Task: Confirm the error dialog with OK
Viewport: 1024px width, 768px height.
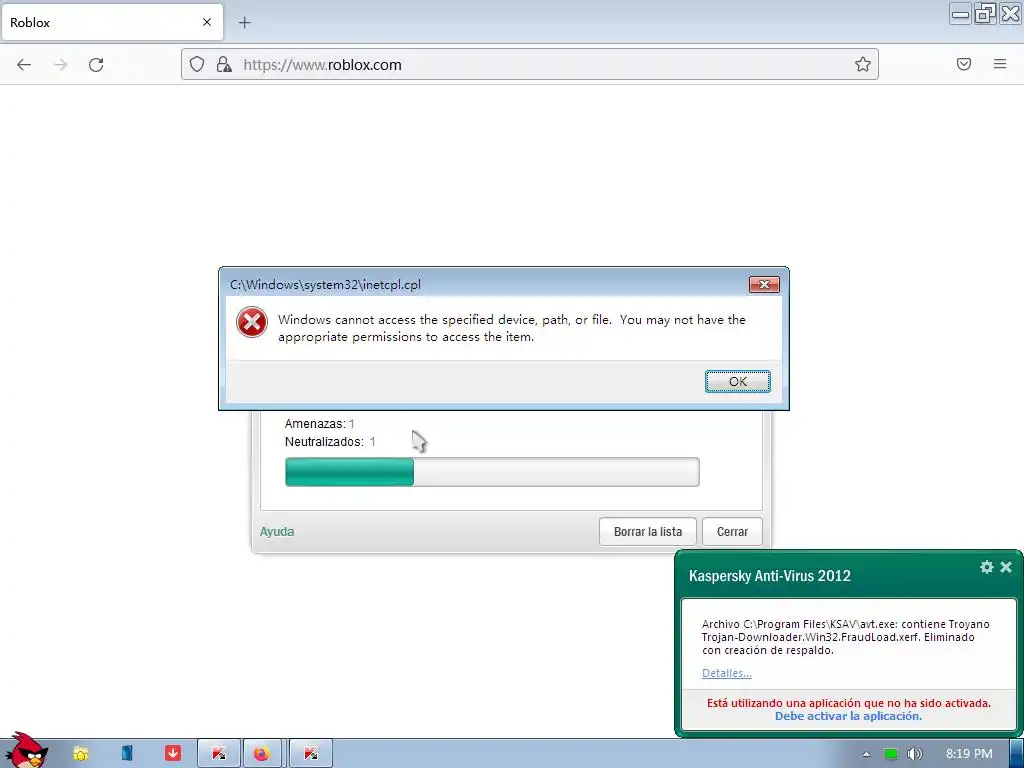Action: [737, 381]
